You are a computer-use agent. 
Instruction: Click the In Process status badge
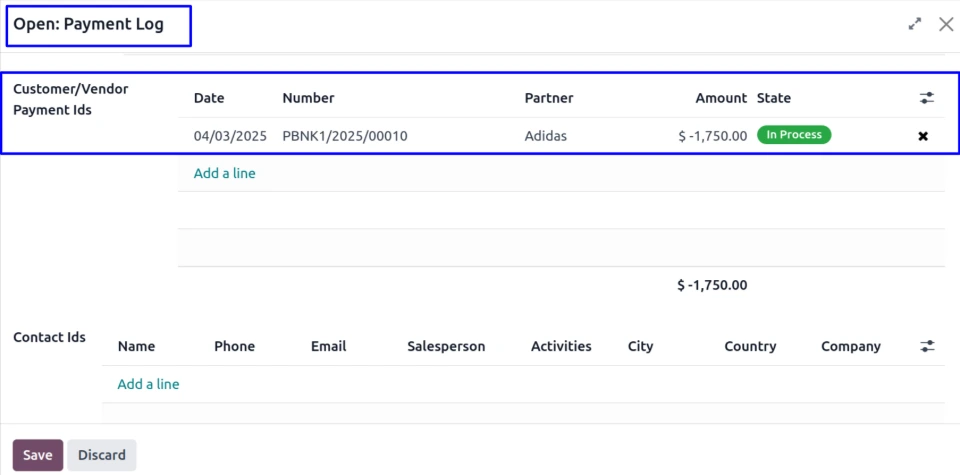tap(794, 135)
